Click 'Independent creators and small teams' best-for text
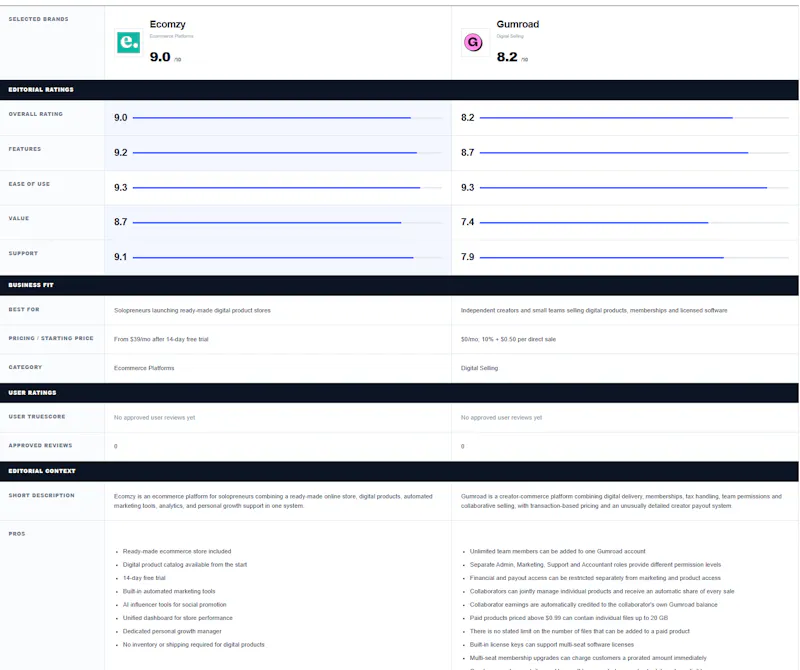 click(x=594, y=310)
